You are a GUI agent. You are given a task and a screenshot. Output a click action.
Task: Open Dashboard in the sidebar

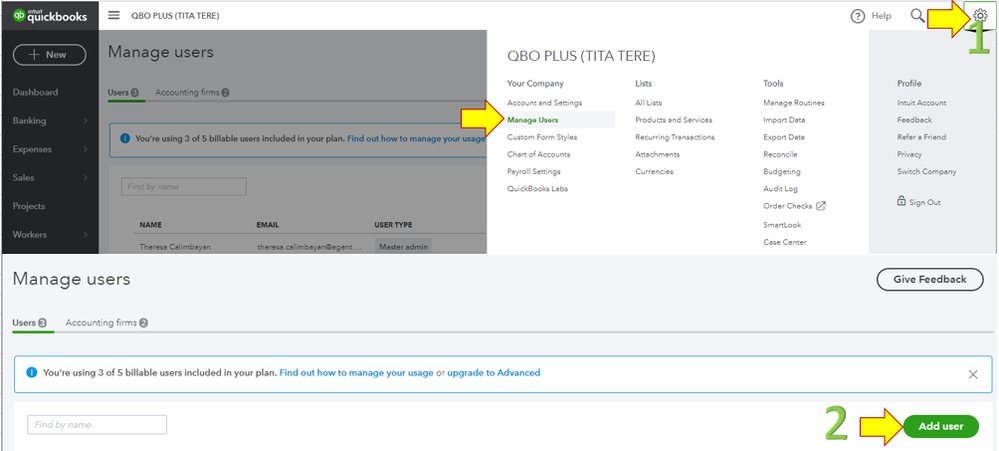(x=35, y=92)
